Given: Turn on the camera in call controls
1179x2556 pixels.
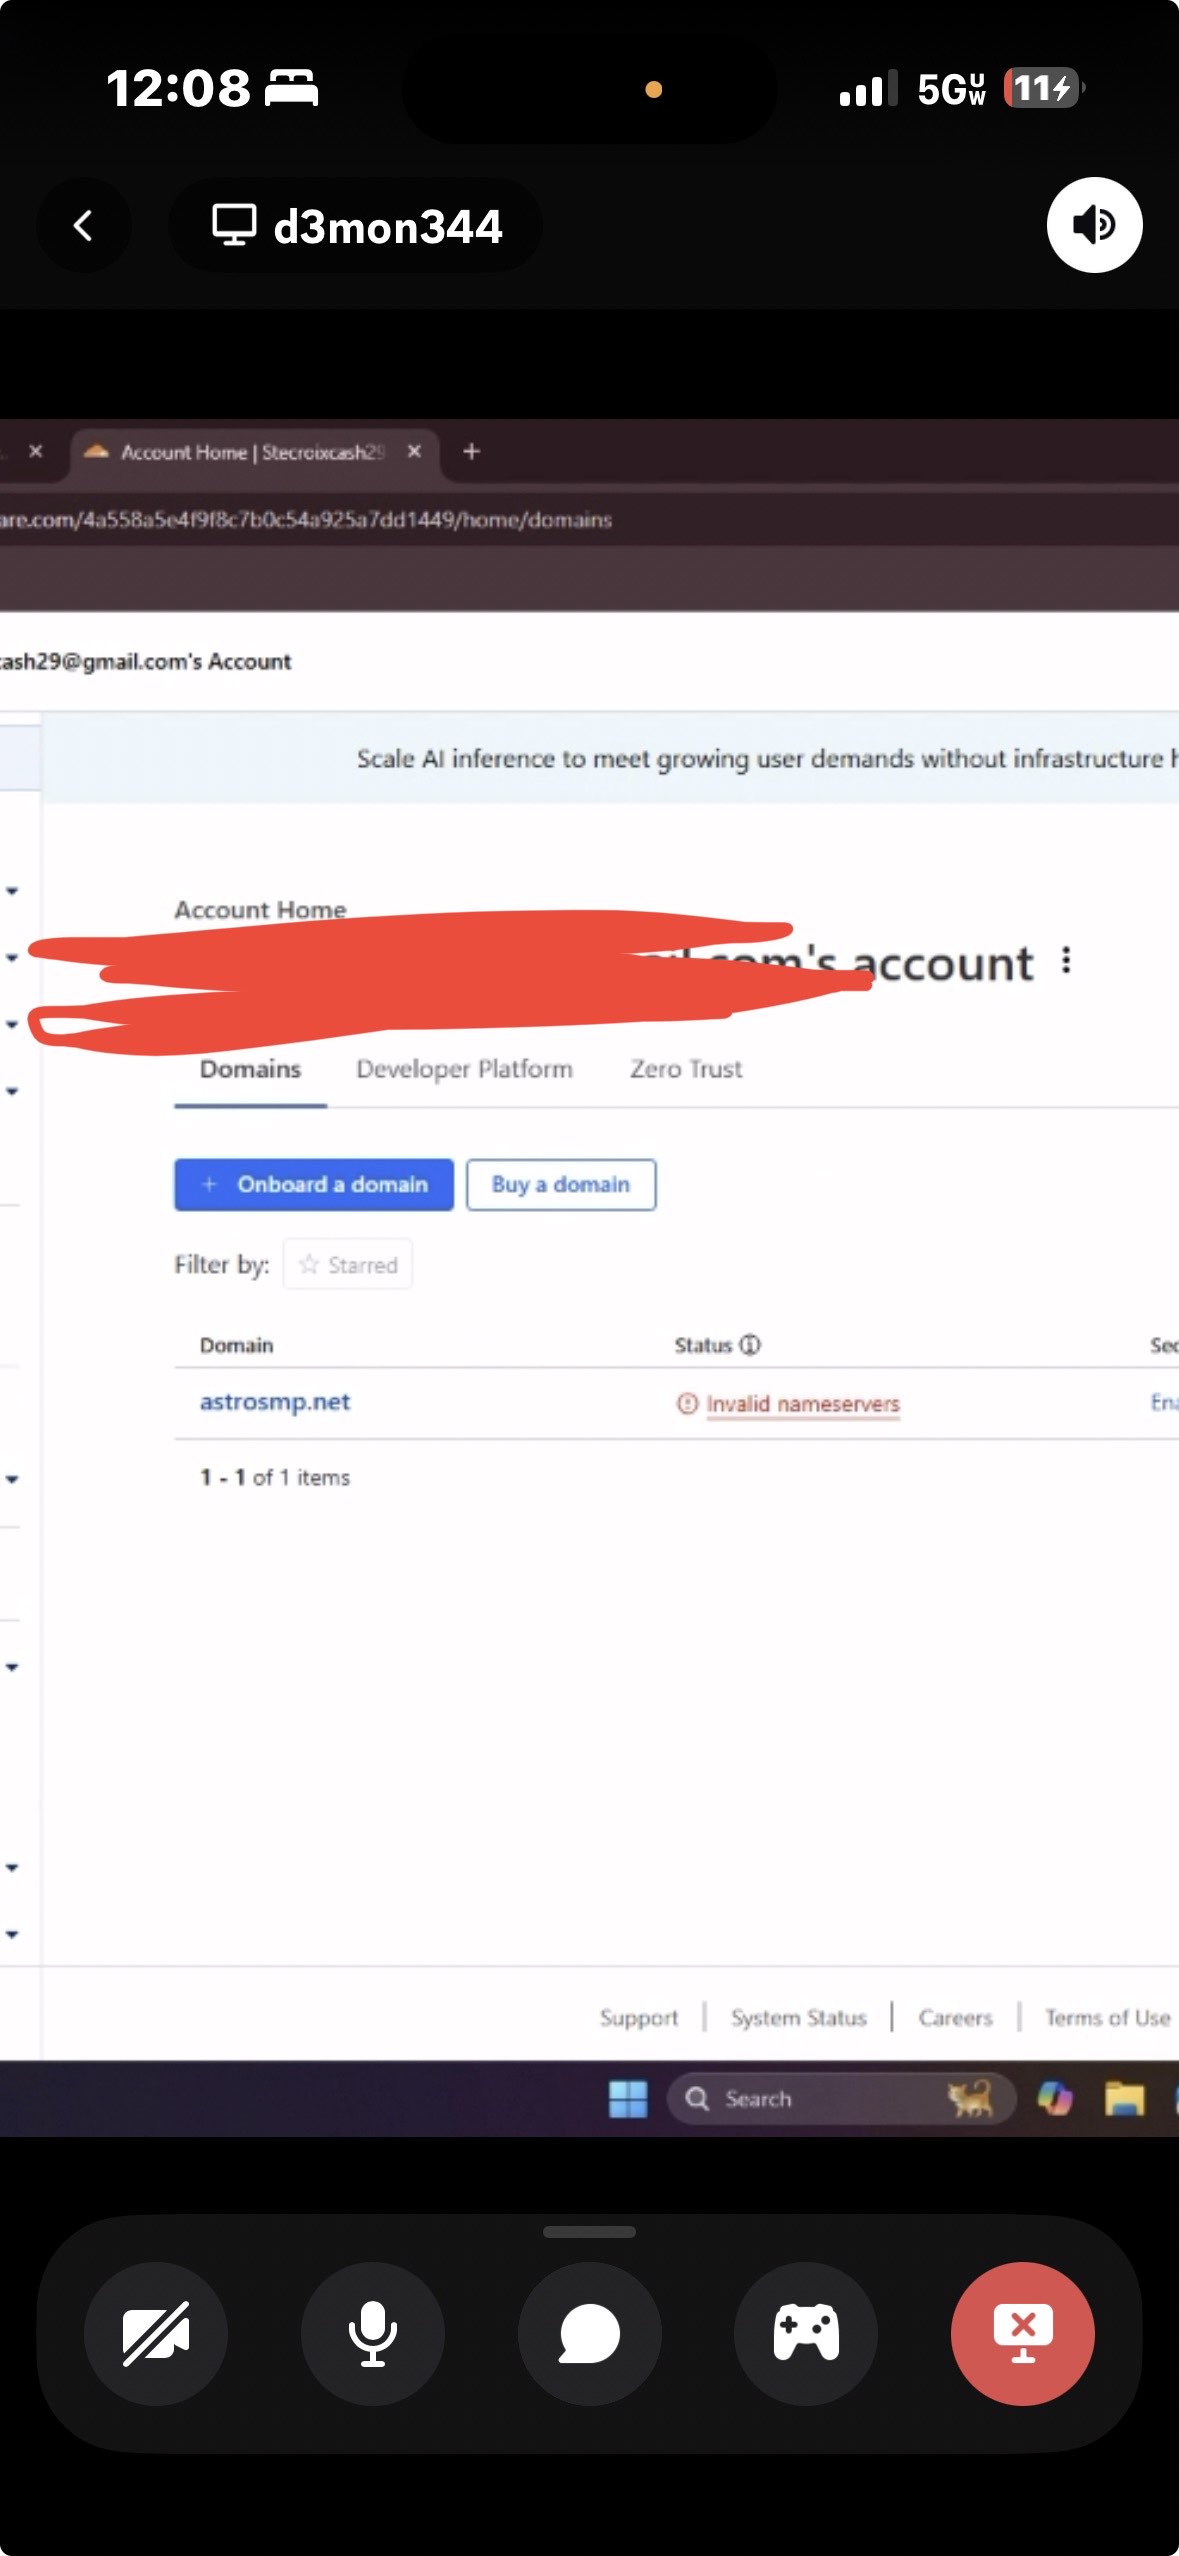Looking at the screenshot, I should tap(156, 2333).
